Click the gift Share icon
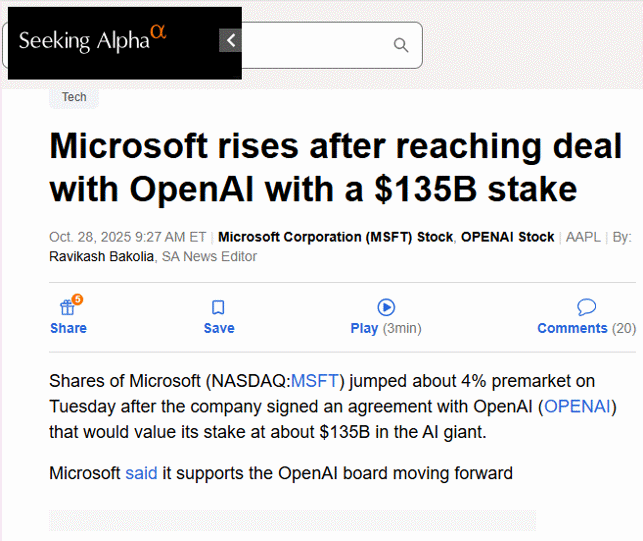 [x=68, y=307]
